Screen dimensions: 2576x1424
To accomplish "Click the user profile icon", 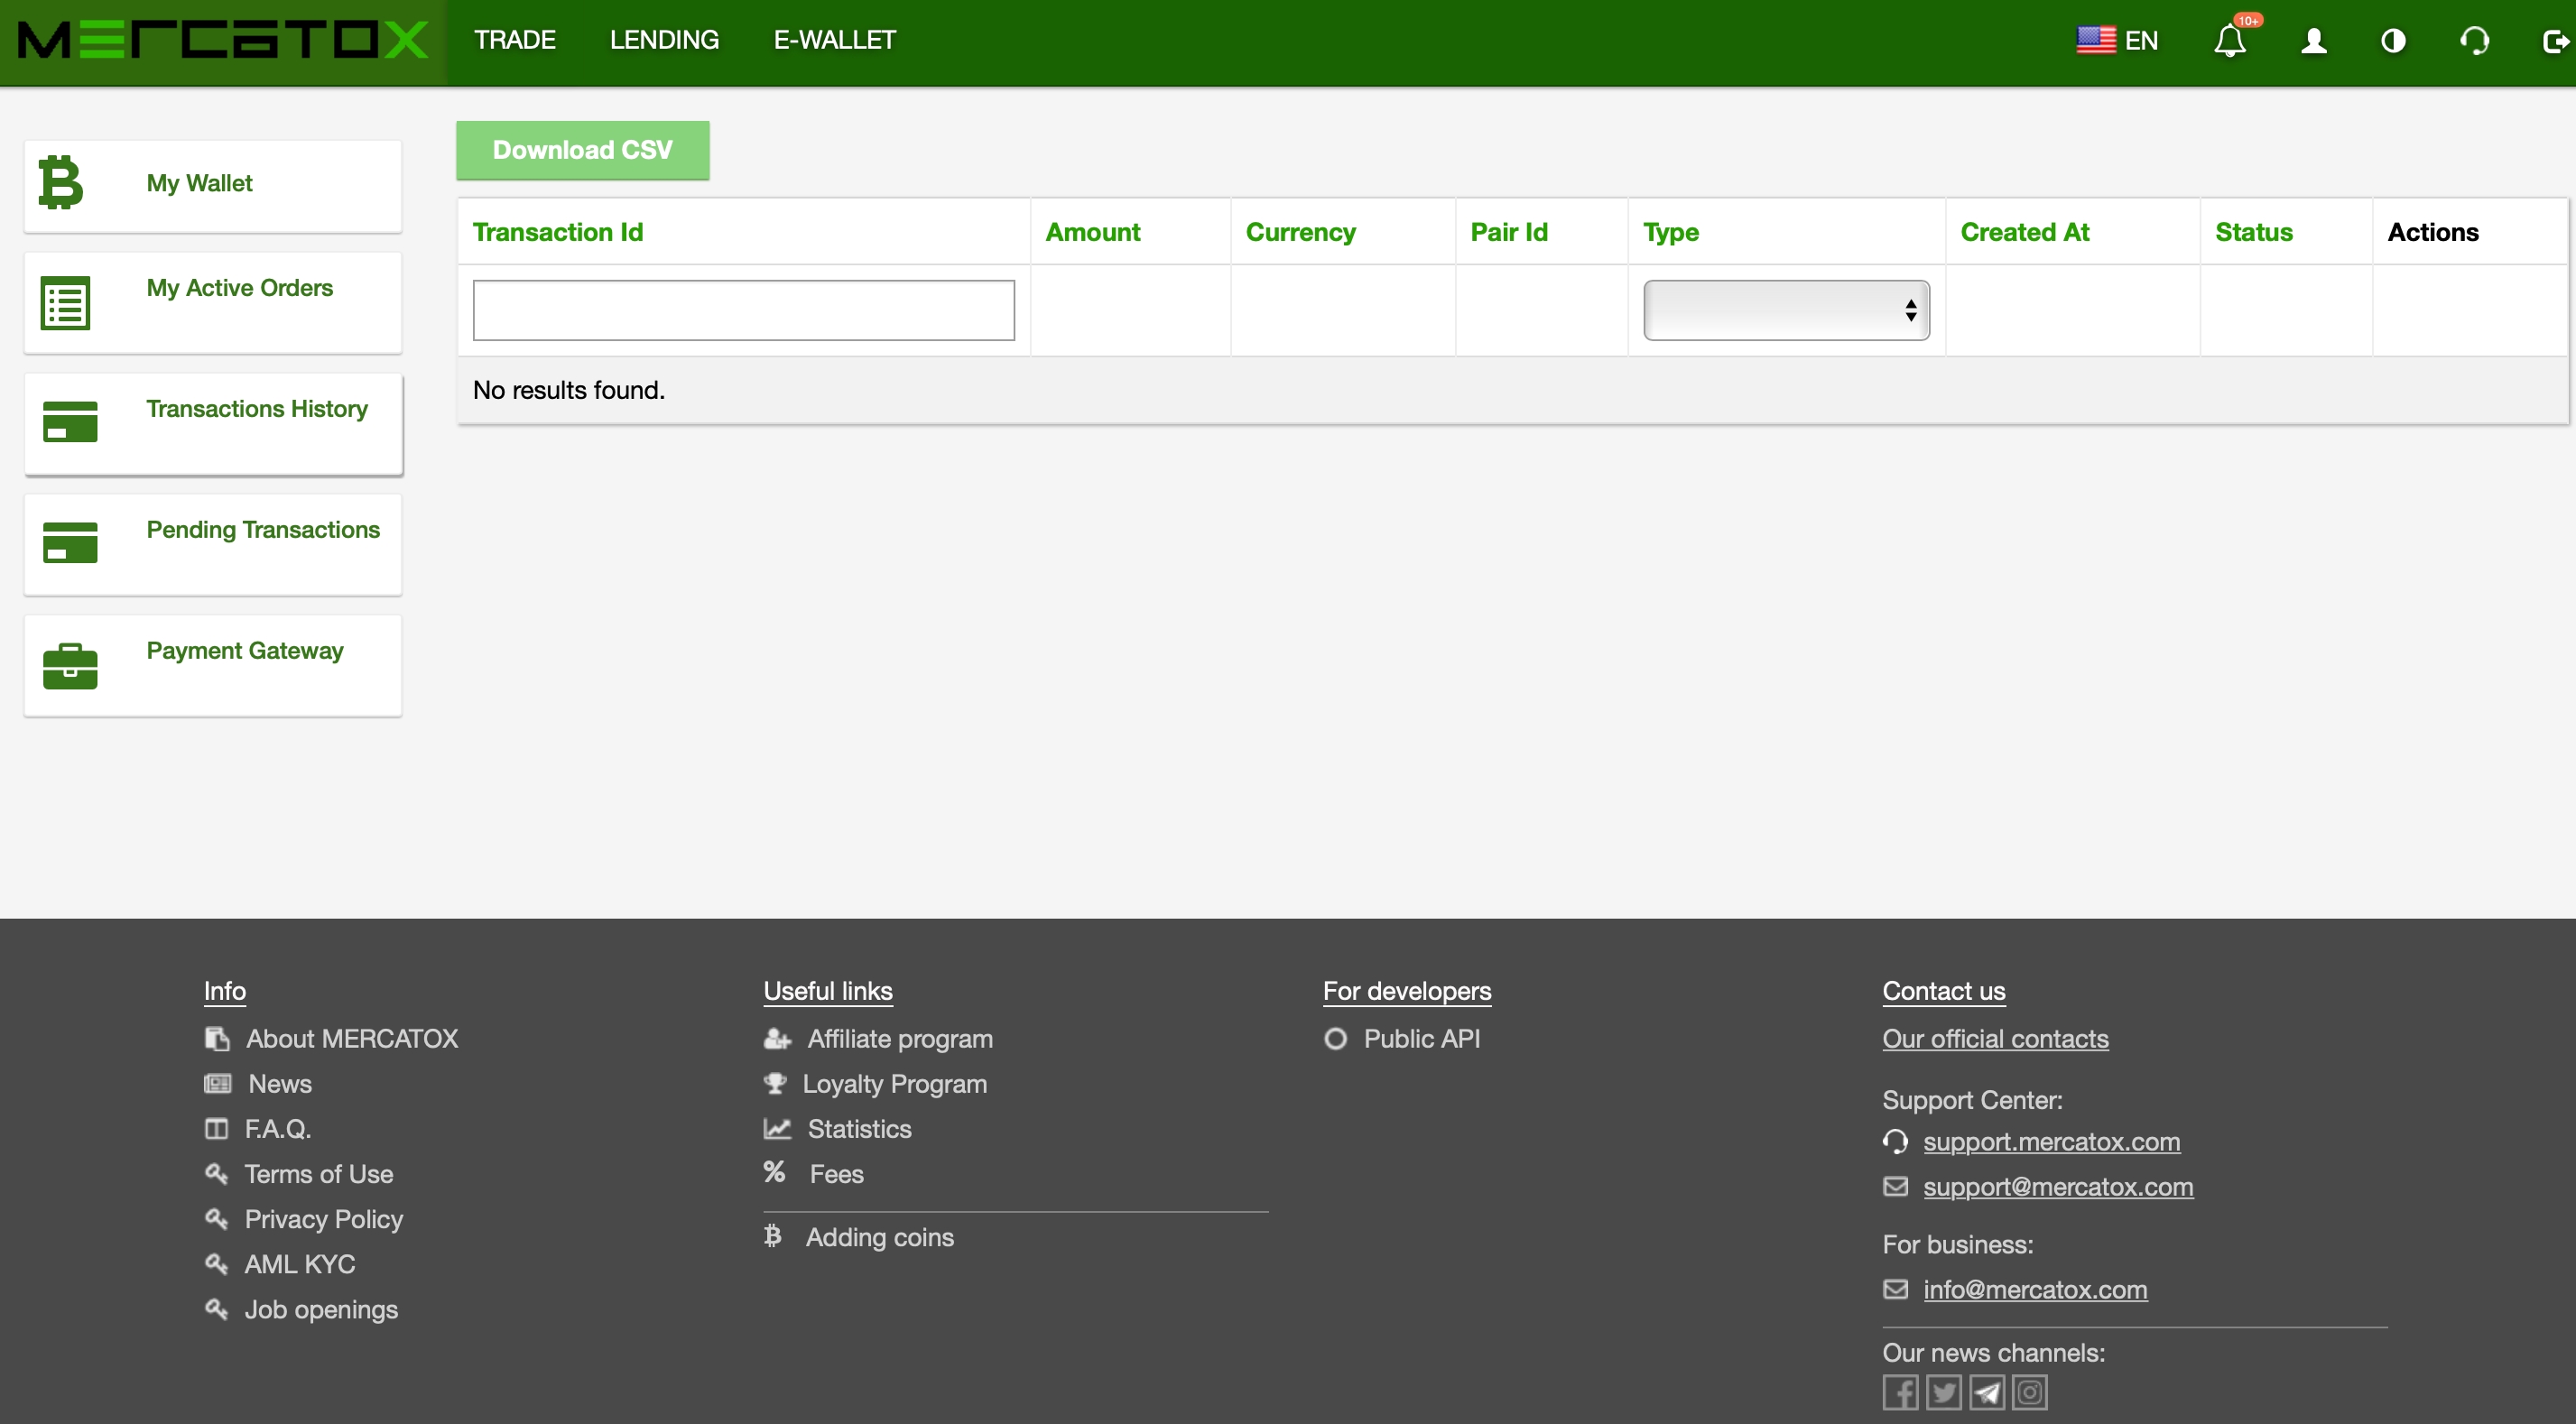I will (2313, 41).
